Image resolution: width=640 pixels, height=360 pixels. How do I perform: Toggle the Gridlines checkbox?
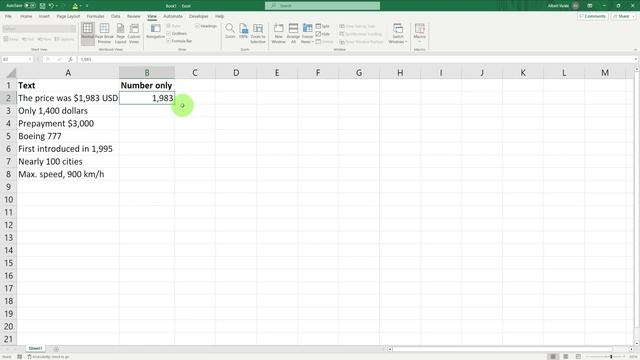[176, 33]
